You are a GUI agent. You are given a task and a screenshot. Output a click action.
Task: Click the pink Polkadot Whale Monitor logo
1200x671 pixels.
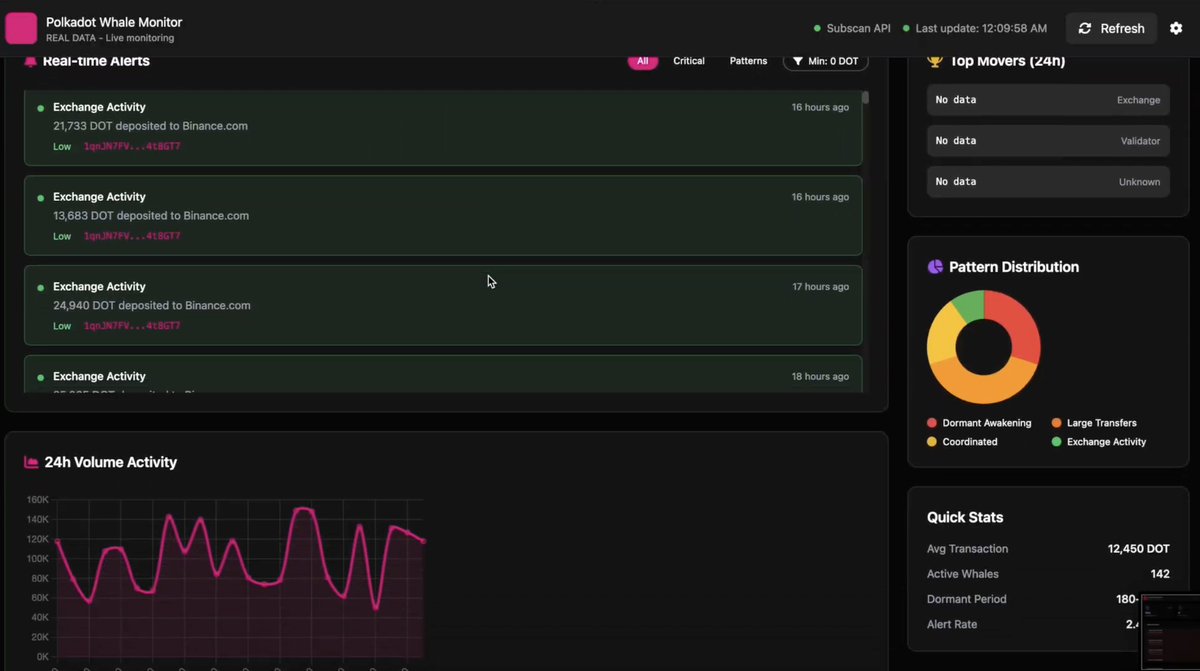click(21, 29)
